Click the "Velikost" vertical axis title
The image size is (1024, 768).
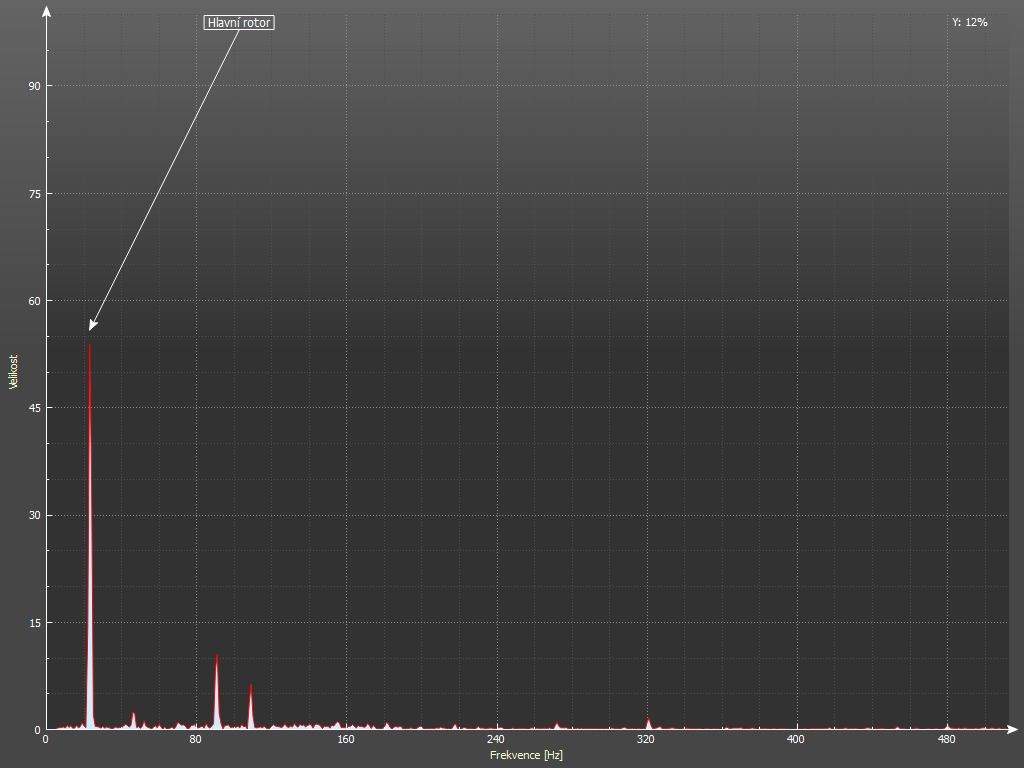[x=14, y=371]
